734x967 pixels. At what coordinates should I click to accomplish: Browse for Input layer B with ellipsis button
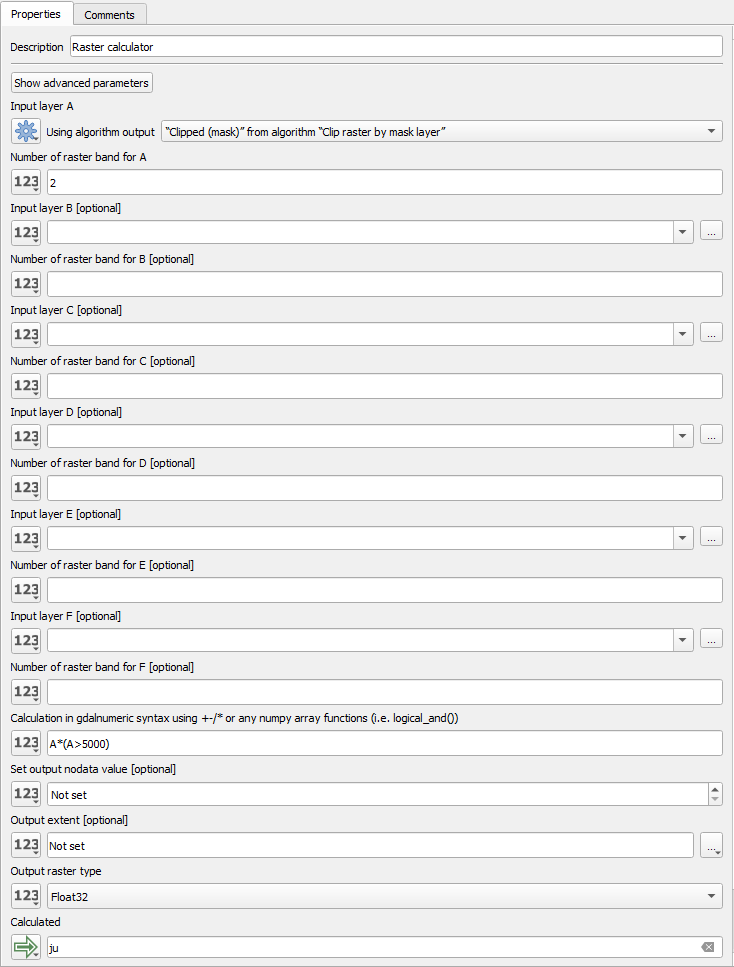(x=711, y=232)
